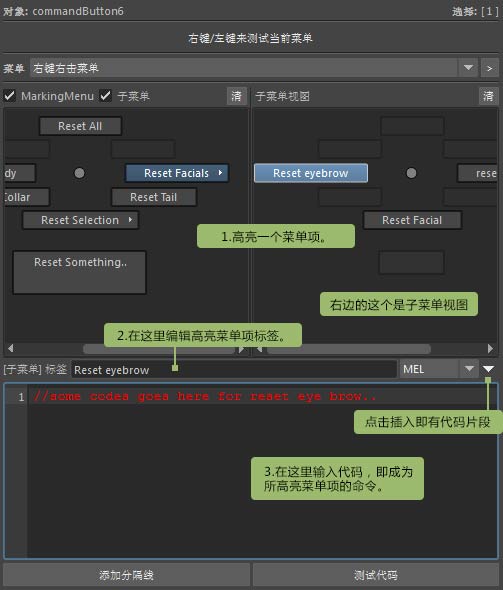The height and width of the screenshot is (590, 503).
Task: Click the horizontal scrollbar thumb of submenu view
Action: (x=349, y=349)
